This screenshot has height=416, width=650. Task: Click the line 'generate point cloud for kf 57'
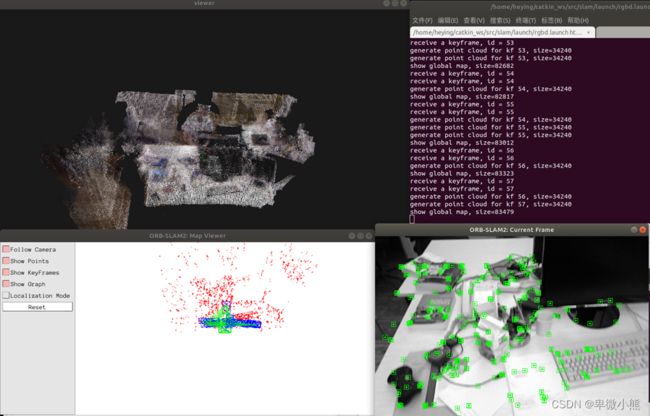pos(491,204)
